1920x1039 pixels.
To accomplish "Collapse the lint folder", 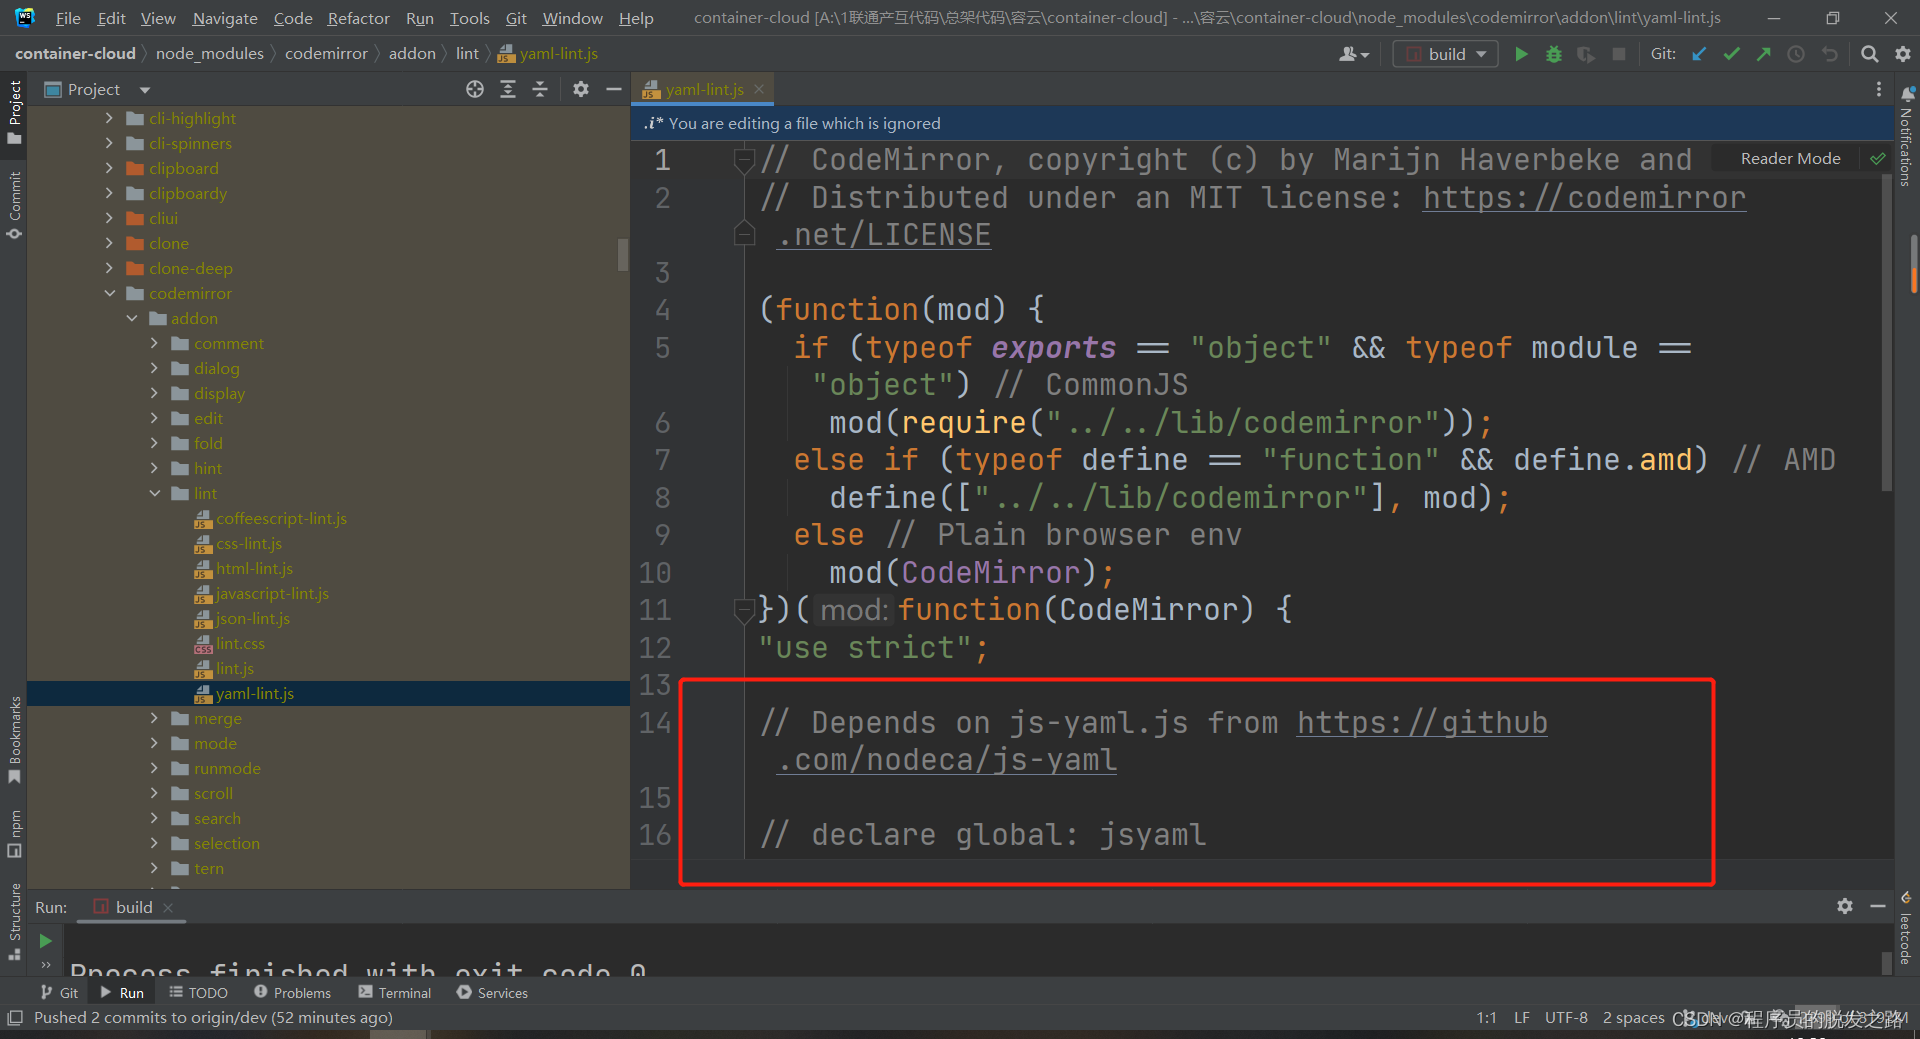I will tap(155, 493).
